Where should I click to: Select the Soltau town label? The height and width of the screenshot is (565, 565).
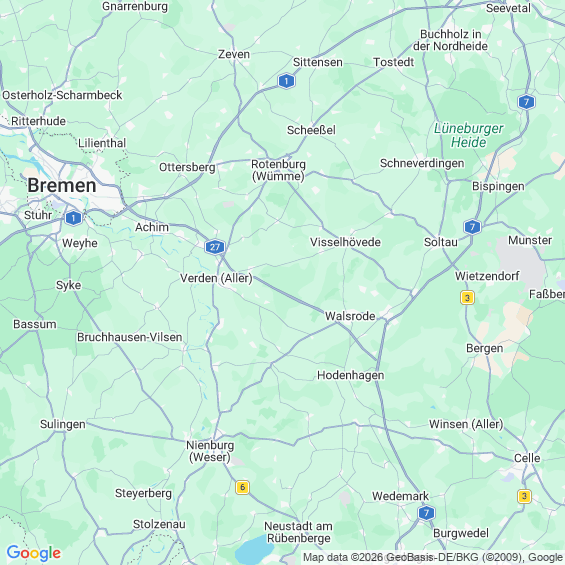[441, 242]
